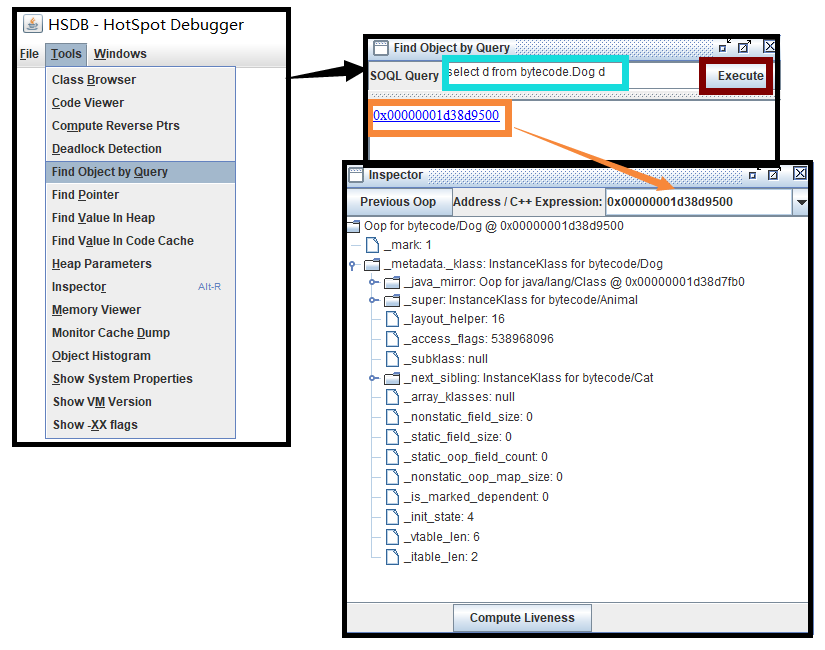
Task: Click the _java_mirror folder icon
Action: (392, 283)
